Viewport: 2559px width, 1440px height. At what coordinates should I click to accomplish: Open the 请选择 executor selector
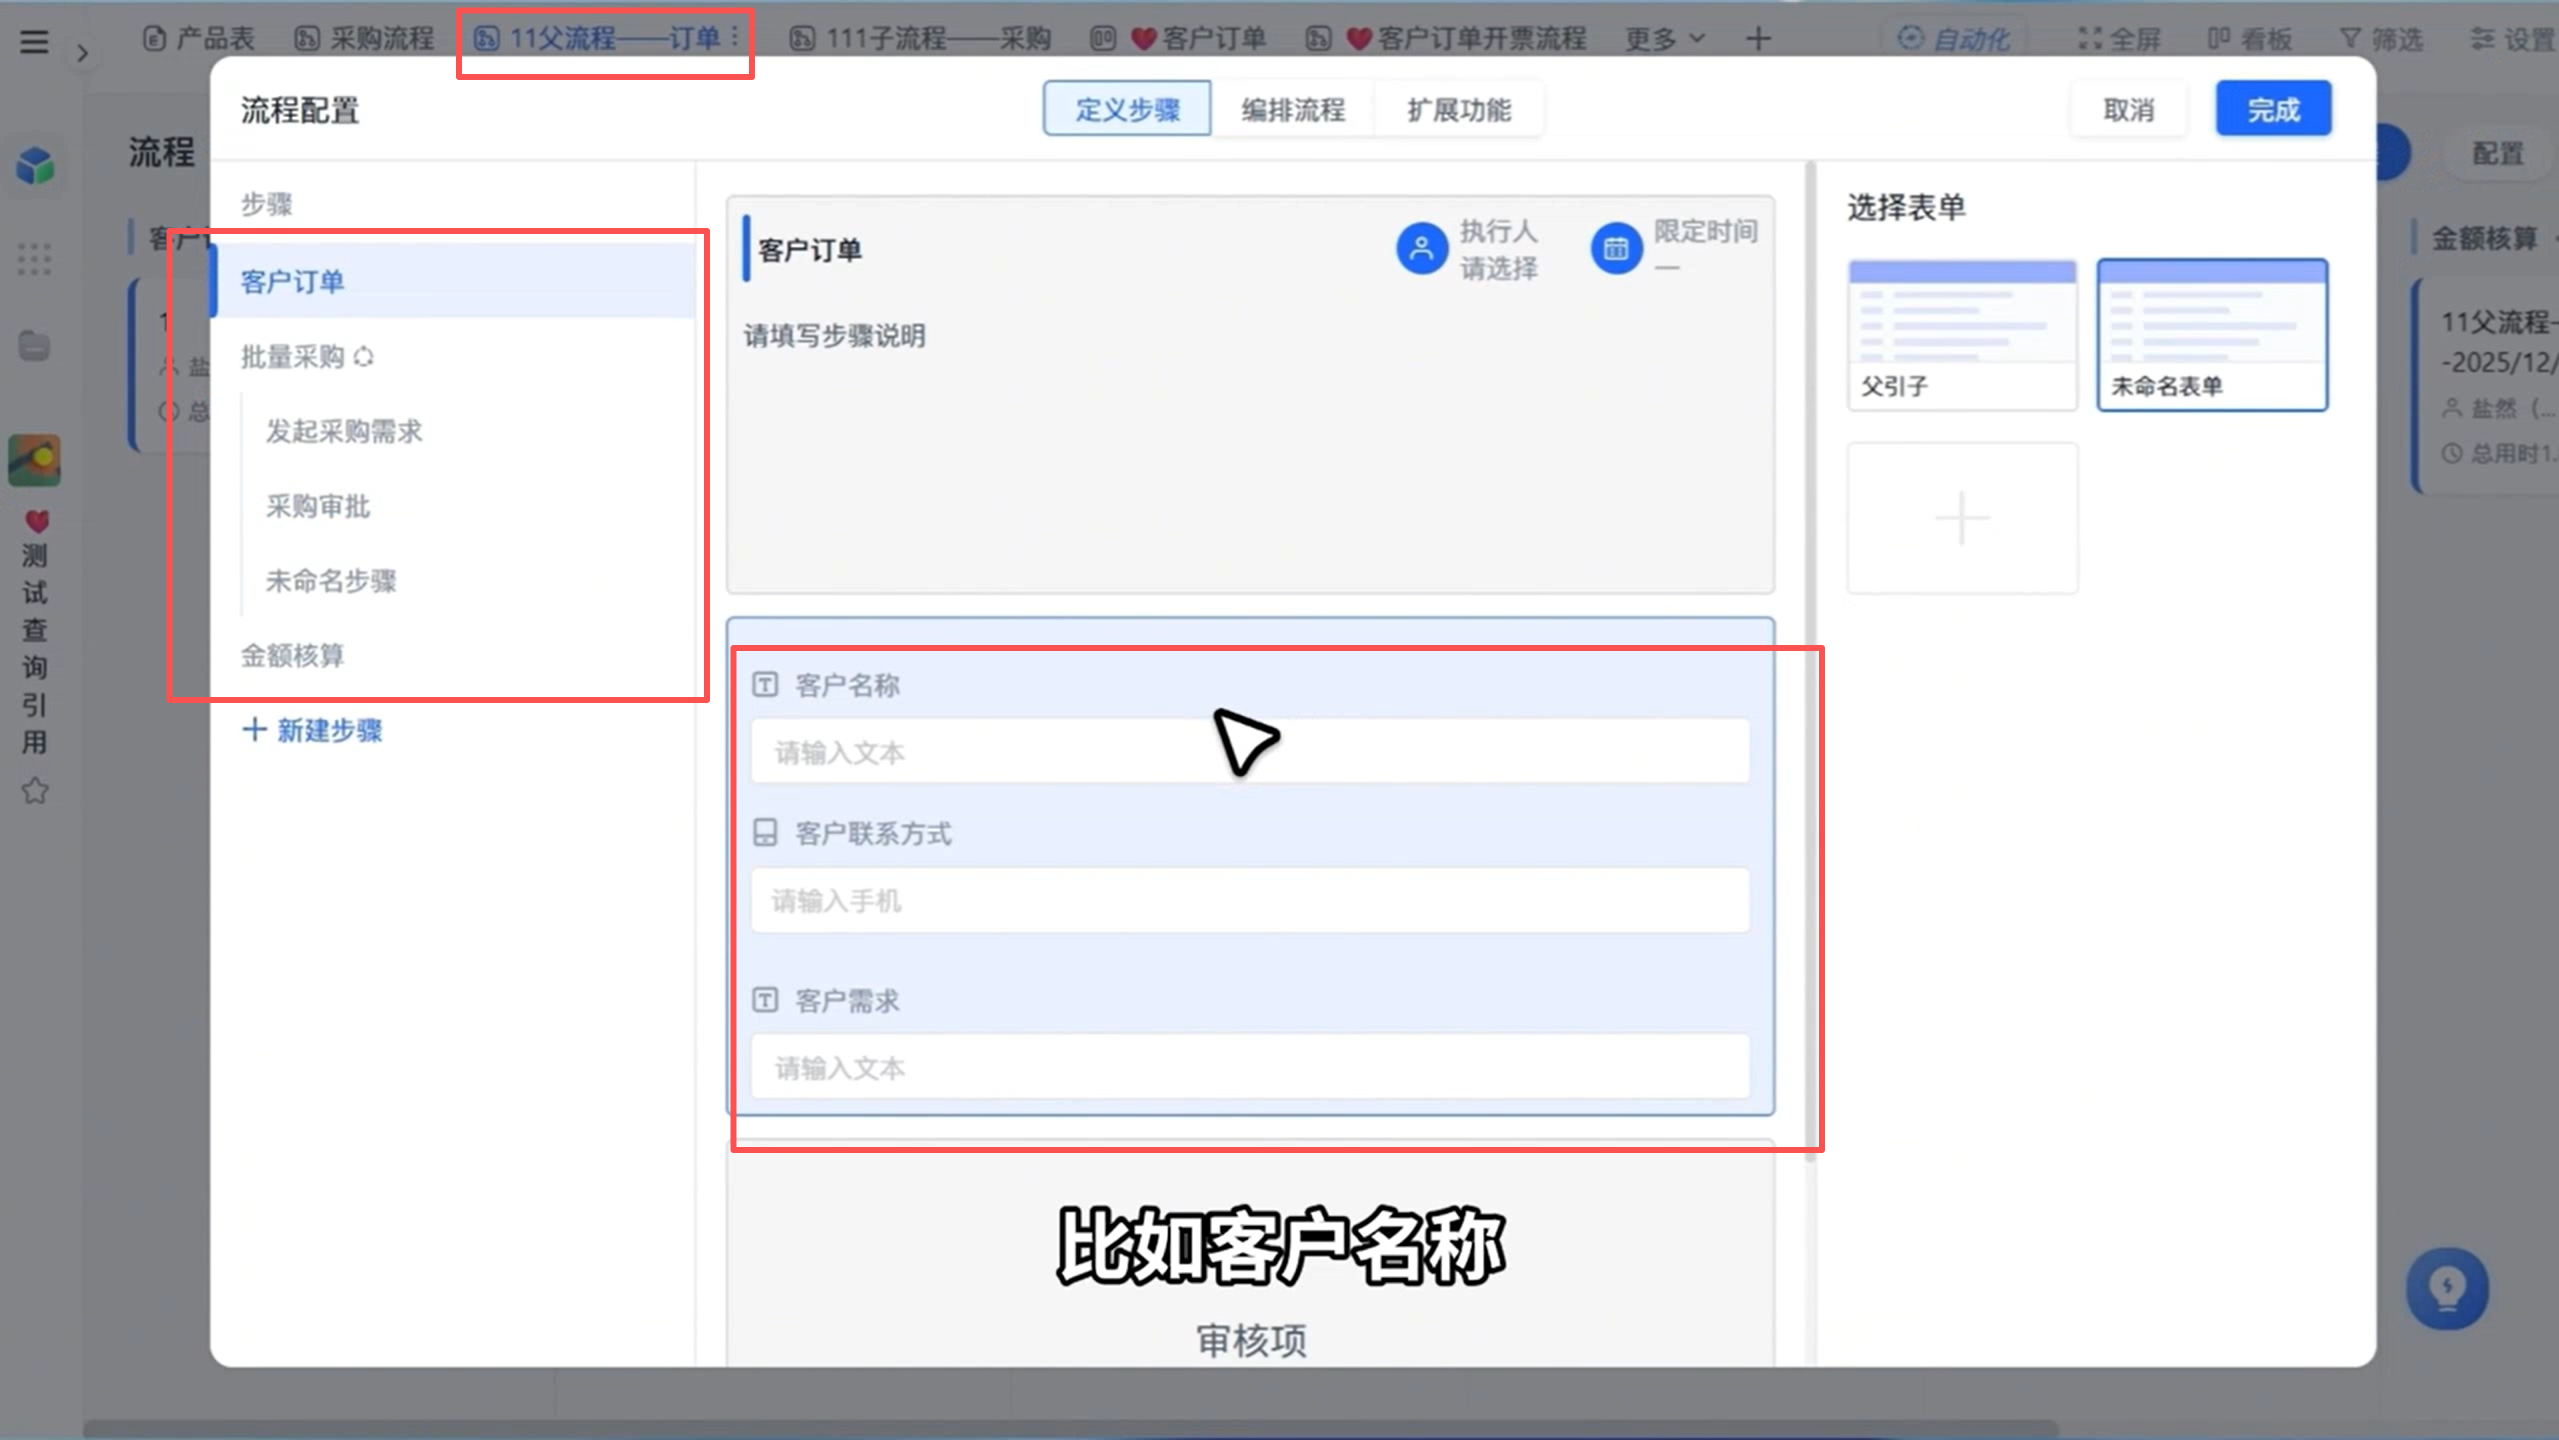click(x=1498, y=268)
